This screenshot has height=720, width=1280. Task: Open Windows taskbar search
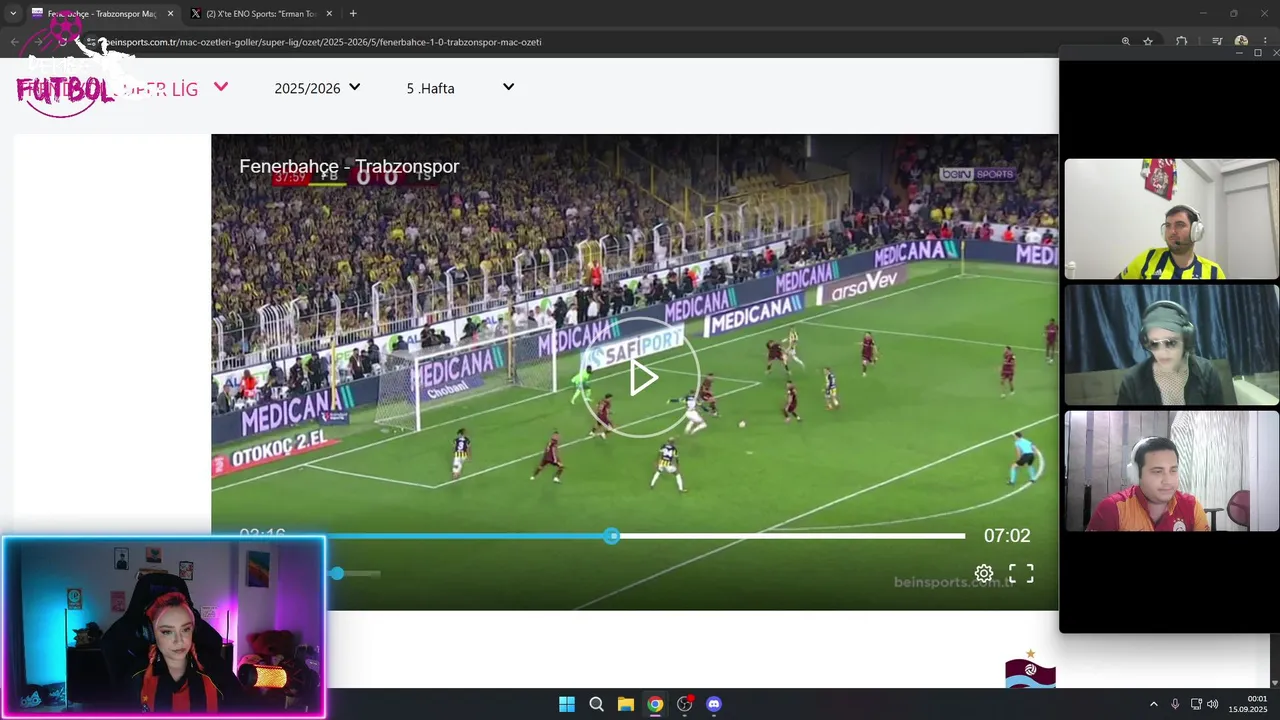(x=596, y=704)
